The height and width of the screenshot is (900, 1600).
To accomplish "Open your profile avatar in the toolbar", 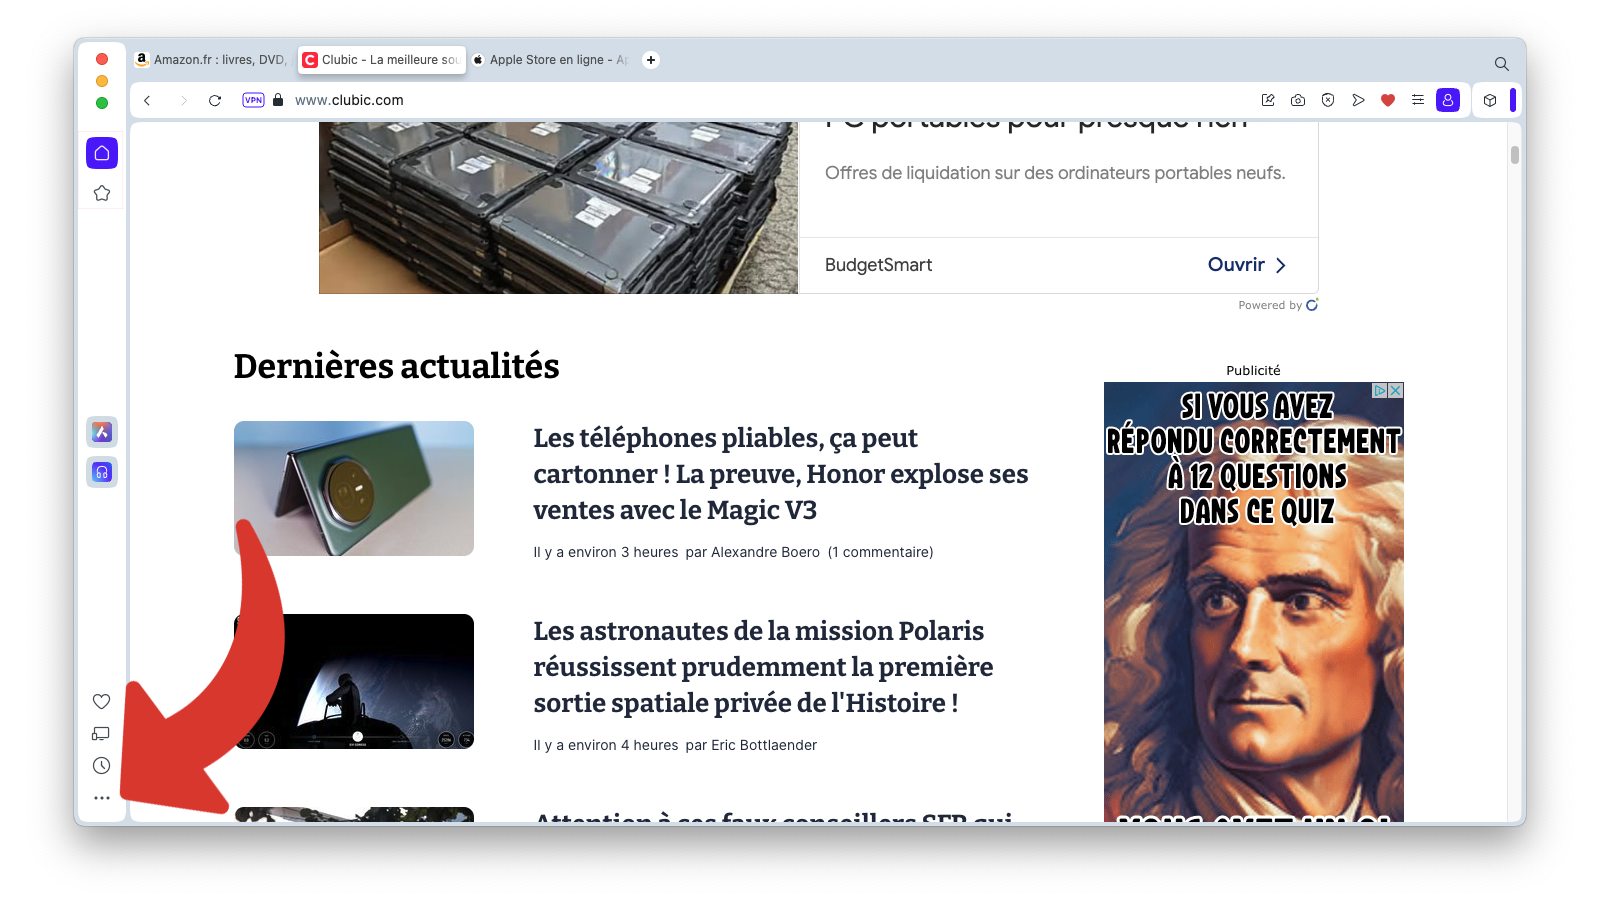I will (1447, 100).
